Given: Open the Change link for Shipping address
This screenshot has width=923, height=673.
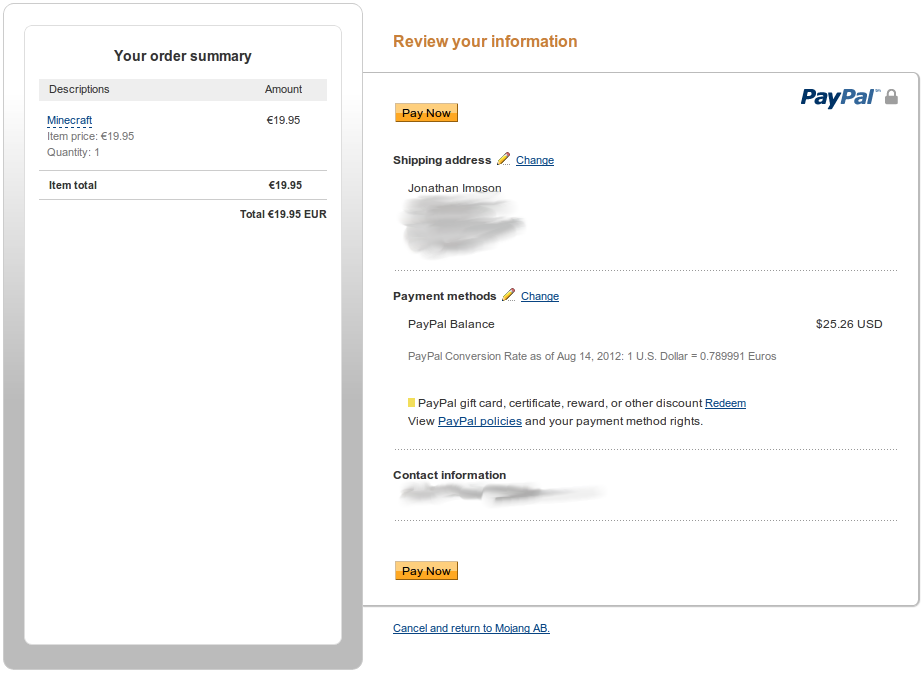Looking at the screenshot, I should (535, 160).
